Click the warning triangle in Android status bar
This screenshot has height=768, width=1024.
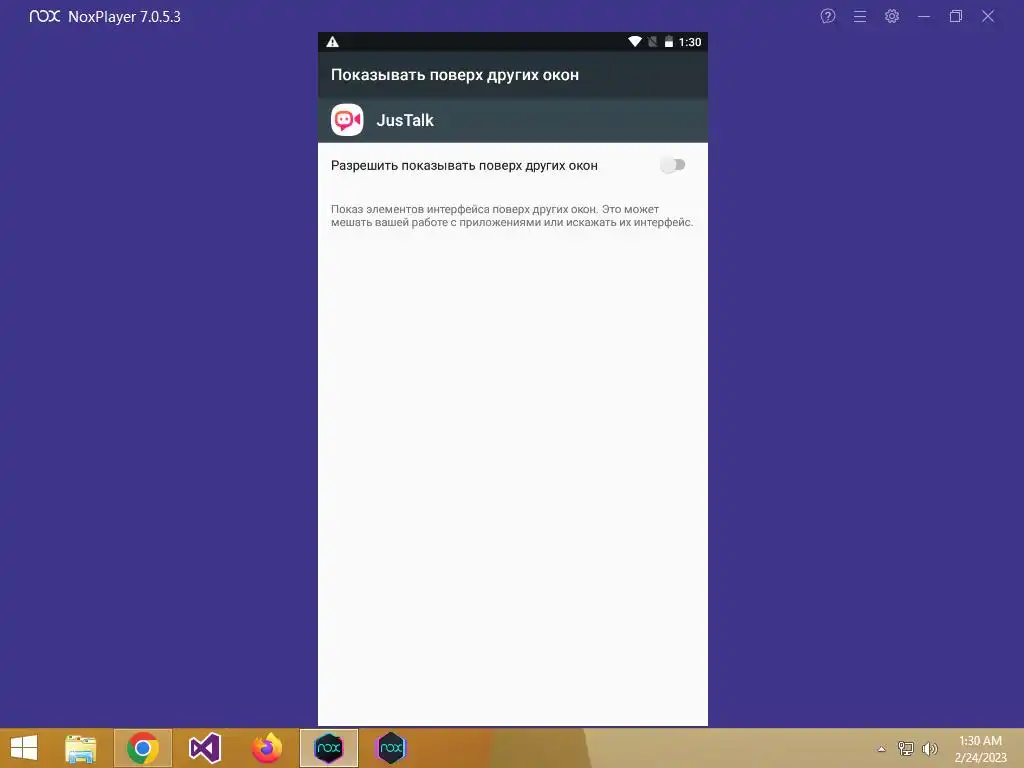point(332,42)
